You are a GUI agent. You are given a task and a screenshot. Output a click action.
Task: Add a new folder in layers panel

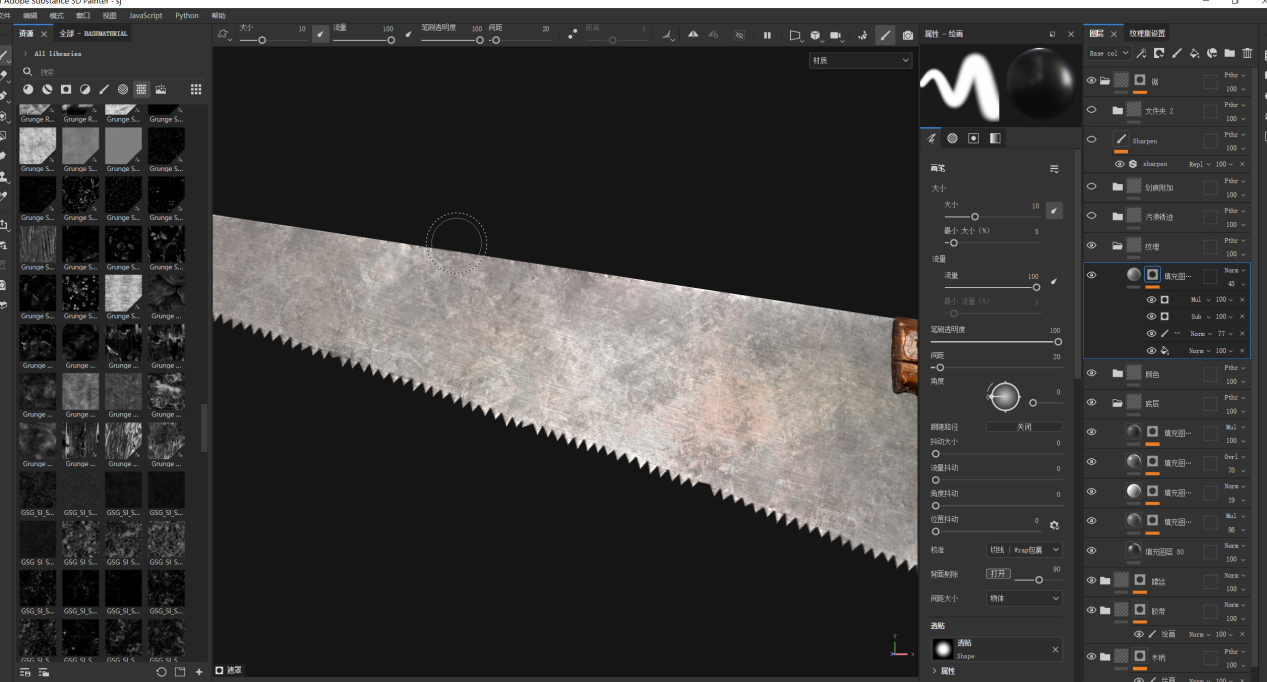1229,53
